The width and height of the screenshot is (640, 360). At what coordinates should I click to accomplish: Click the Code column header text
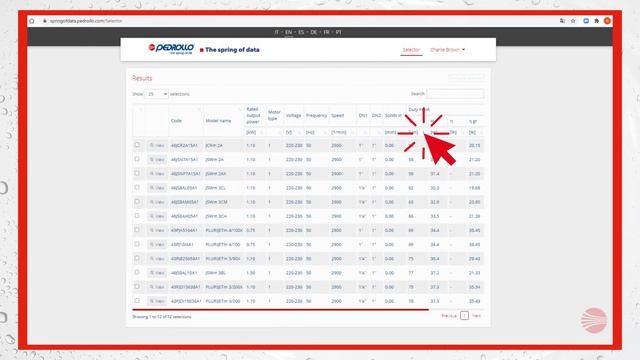click(x=176, y=121)
